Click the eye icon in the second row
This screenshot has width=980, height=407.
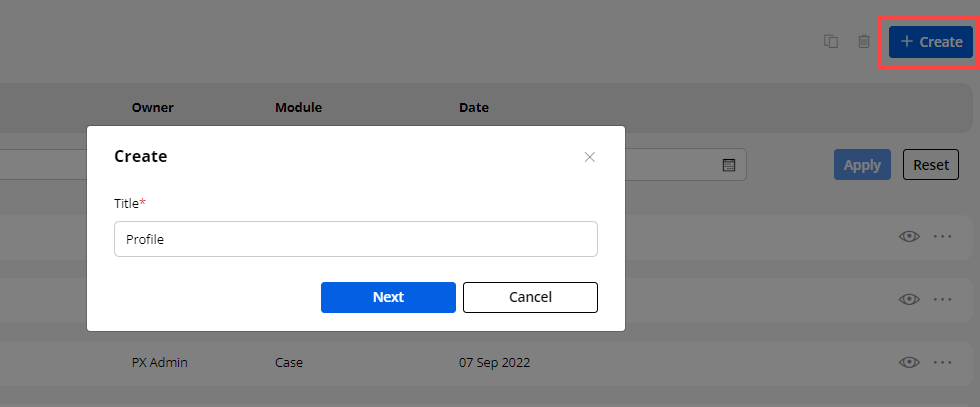[909, 299]
